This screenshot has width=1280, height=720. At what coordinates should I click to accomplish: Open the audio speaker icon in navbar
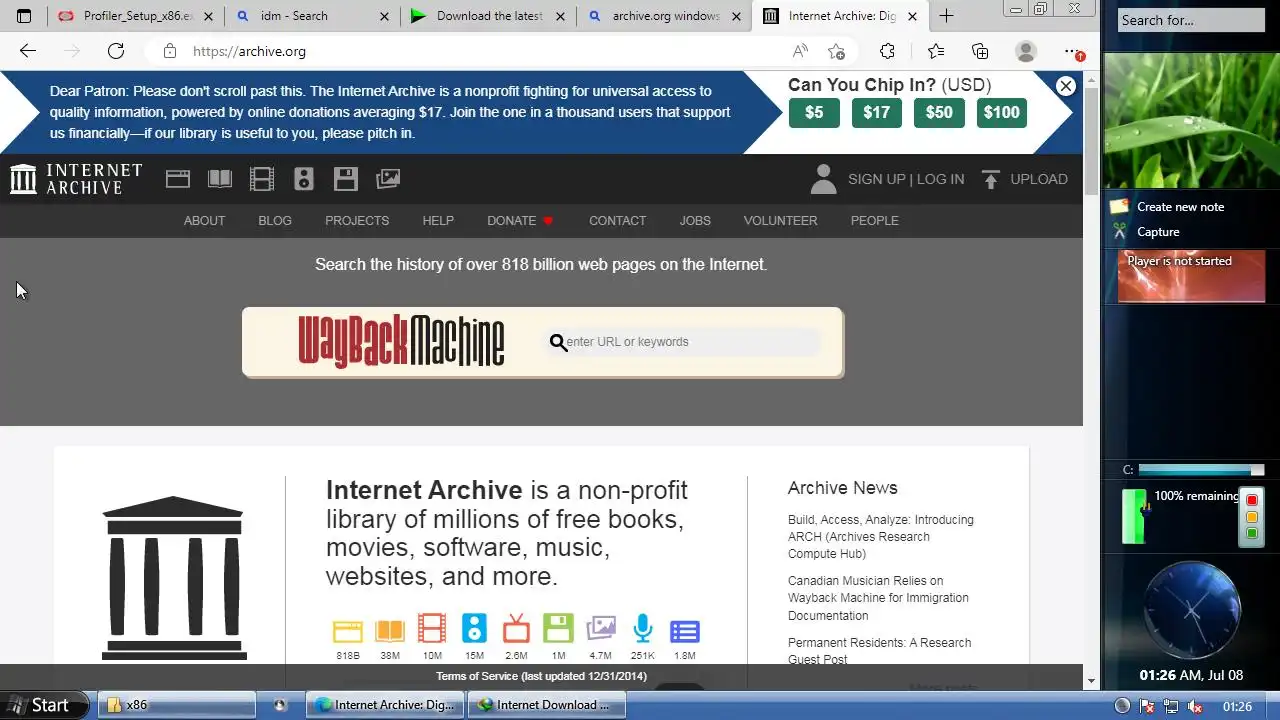point(304,179)
